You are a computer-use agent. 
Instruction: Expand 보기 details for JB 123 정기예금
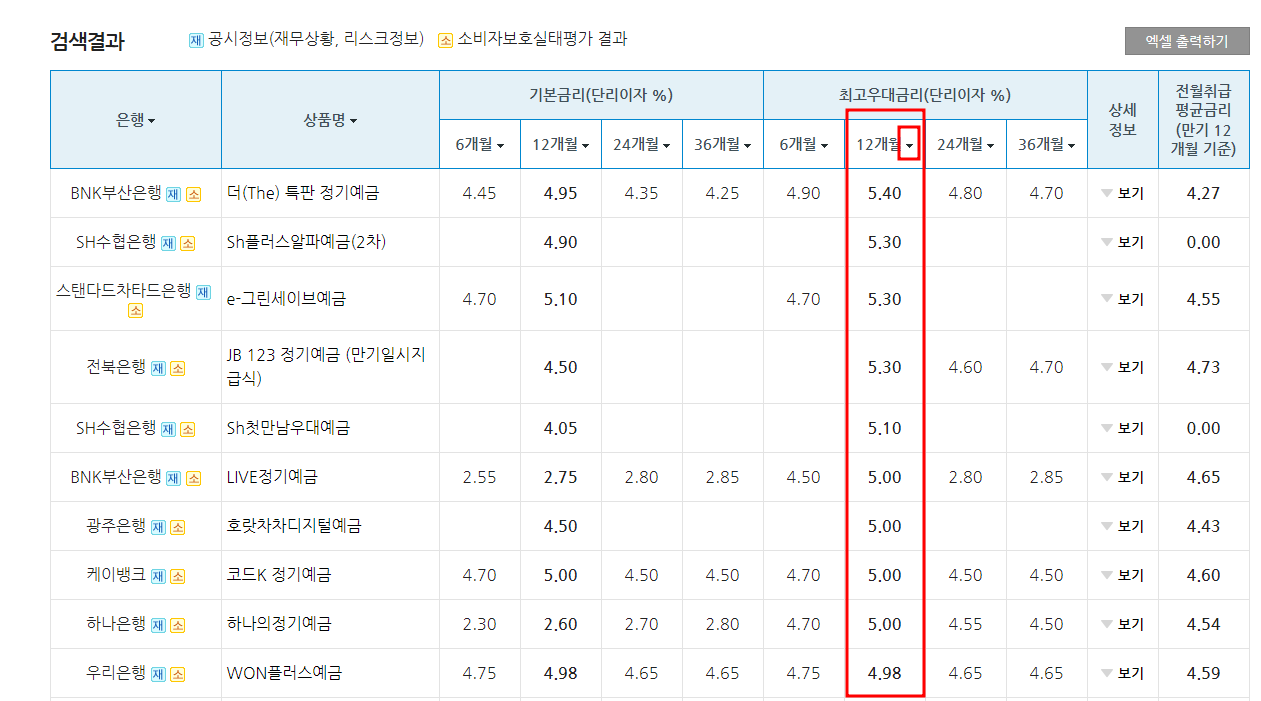tap(1122, 368)
